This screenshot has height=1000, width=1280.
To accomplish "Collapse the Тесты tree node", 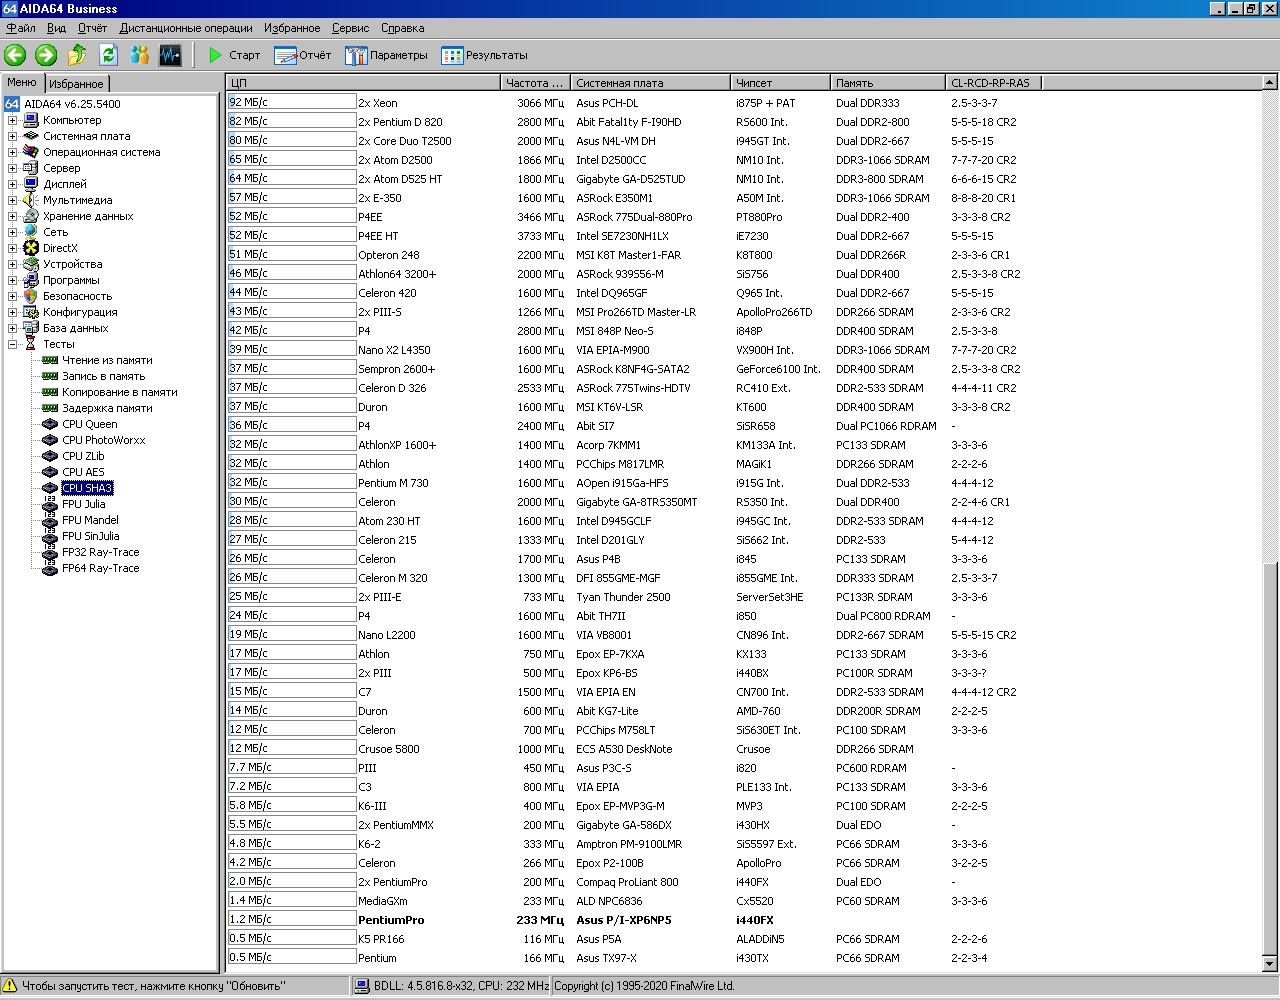I will [13, 344].
